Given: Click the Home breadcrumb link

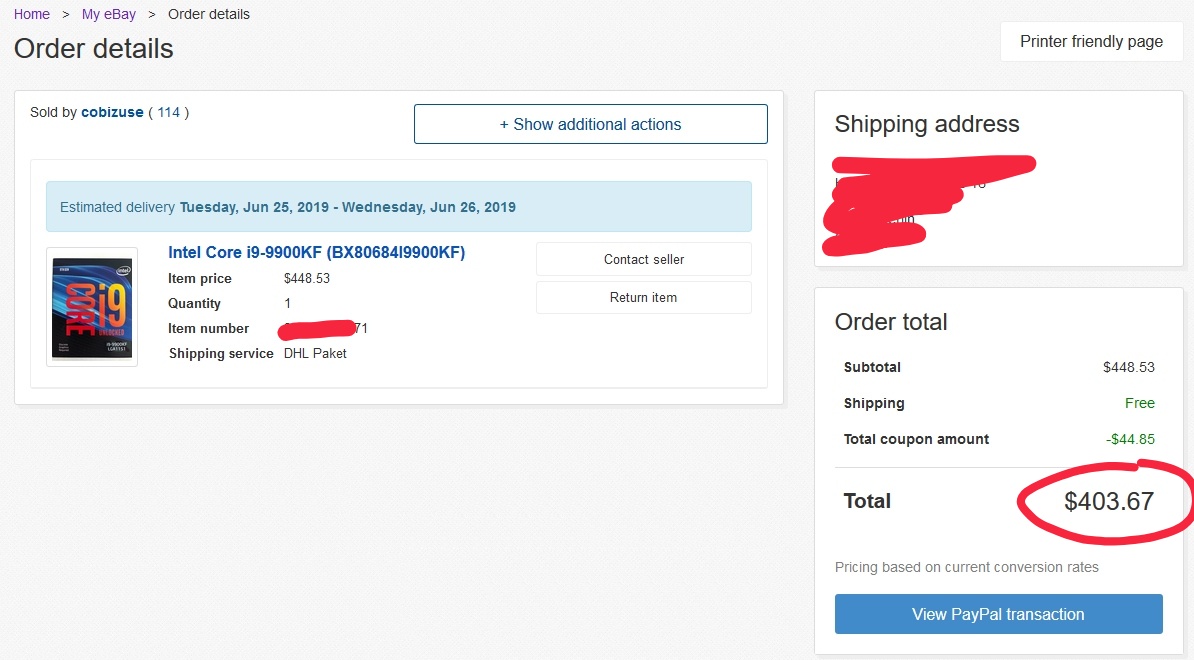Looking at the screenshot, I should pyautogui.click(x=32, y=14).
